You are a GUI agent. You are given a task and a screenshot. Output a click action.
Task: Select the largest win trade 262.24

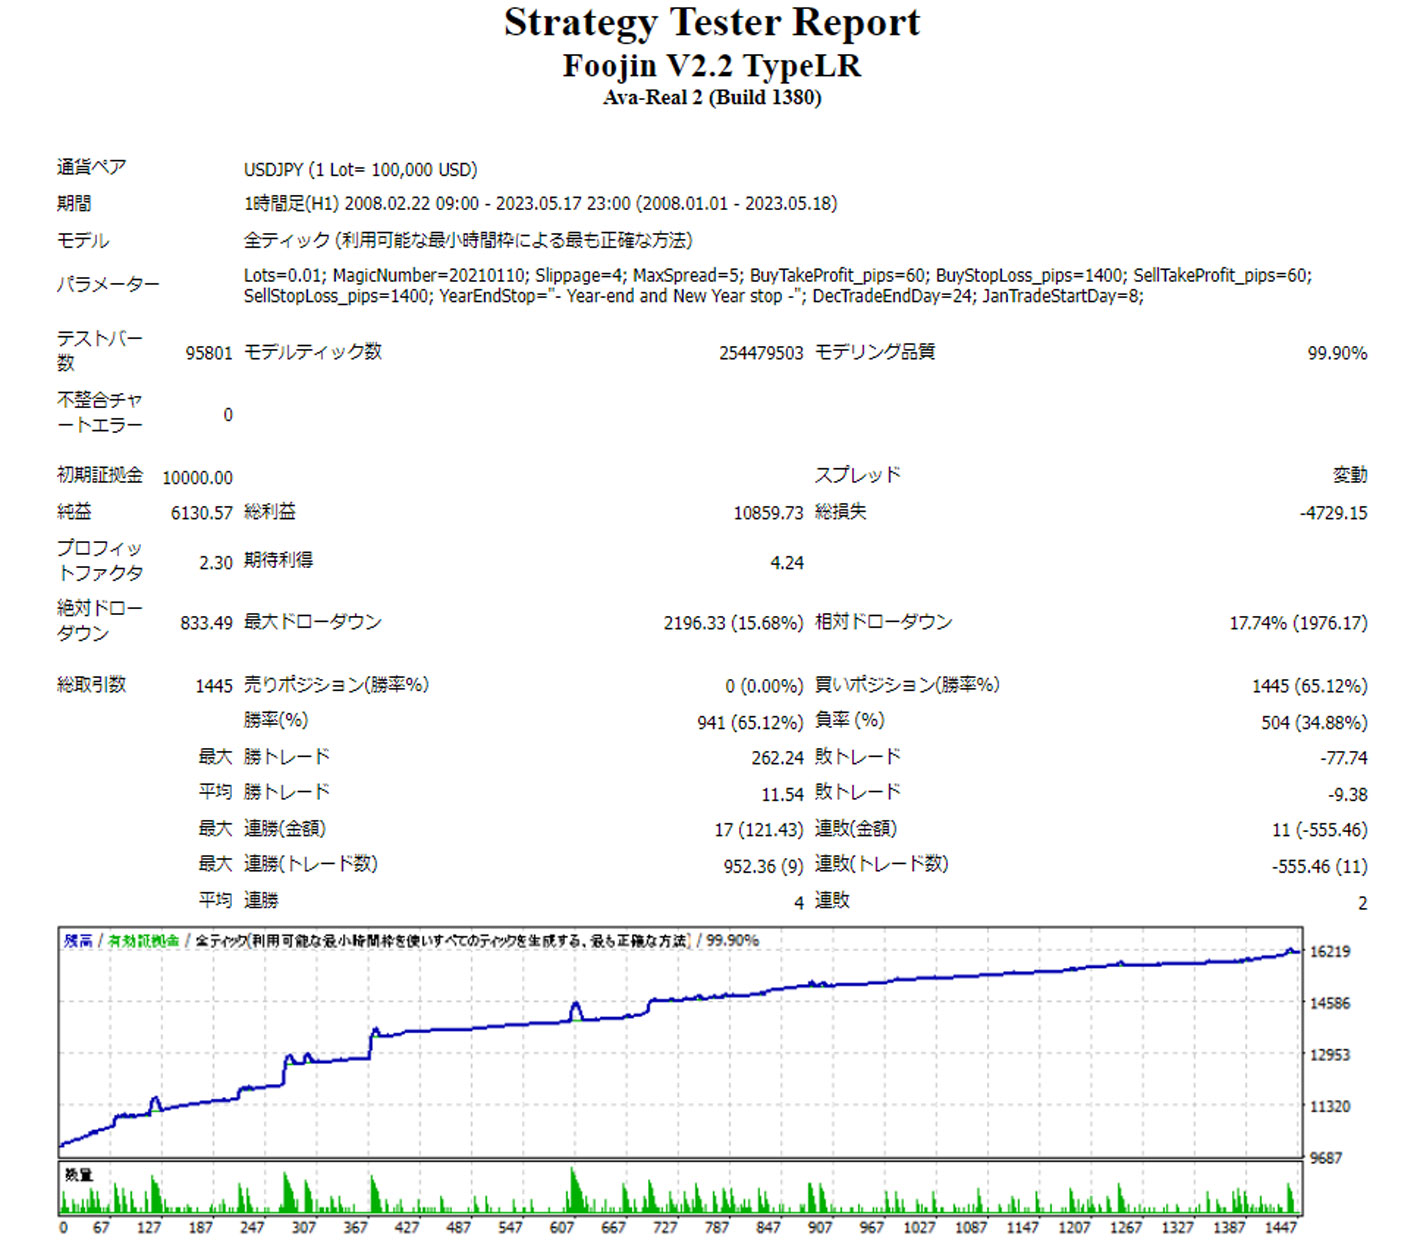click(777, 758)
